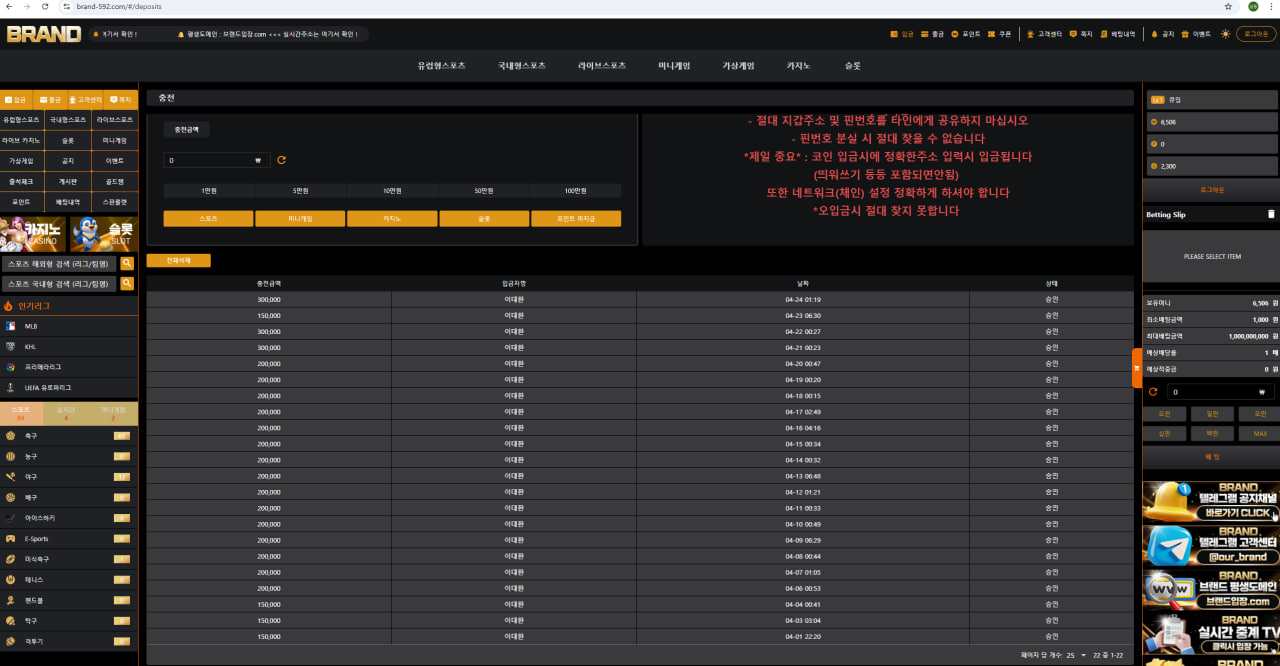This screenshot has height=666, width=1280.
Task: Click the refresh icon beside the deposit amount field
Action: point(281,160)
